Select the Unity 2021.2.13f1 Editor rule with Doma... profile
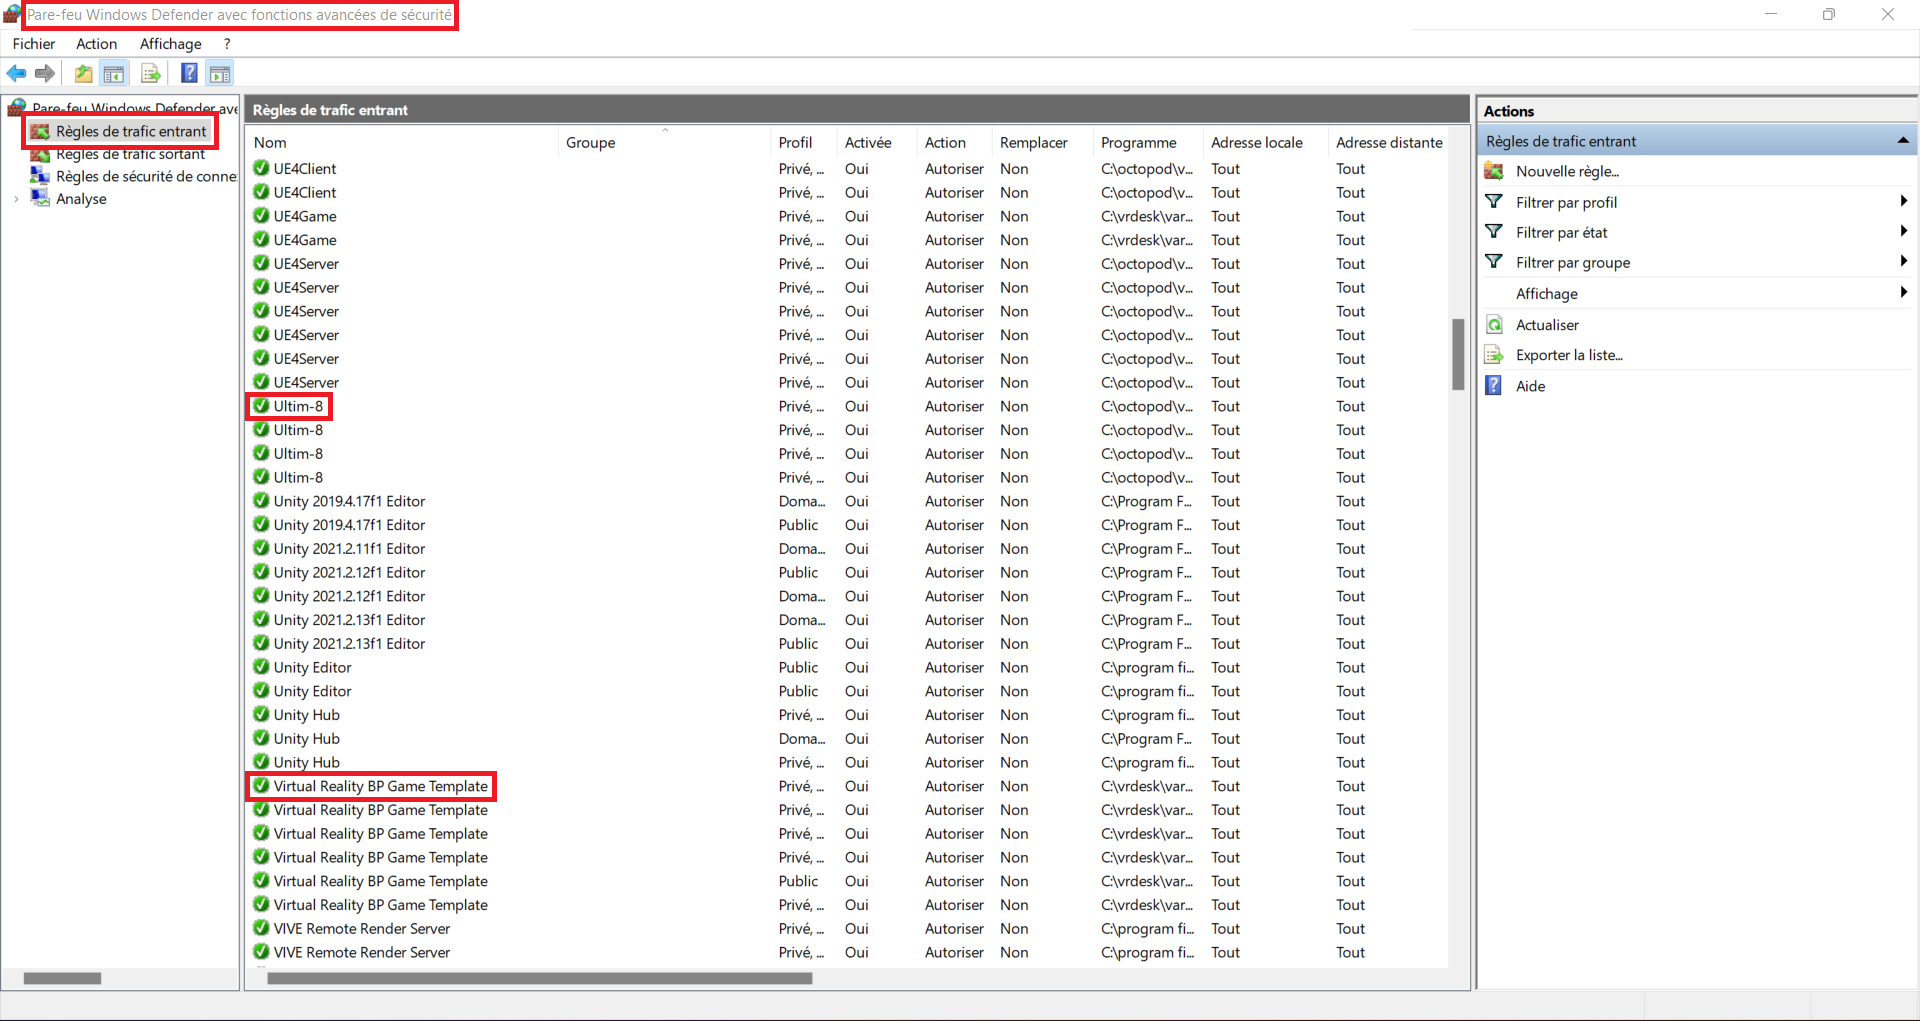 click(847, 620)
